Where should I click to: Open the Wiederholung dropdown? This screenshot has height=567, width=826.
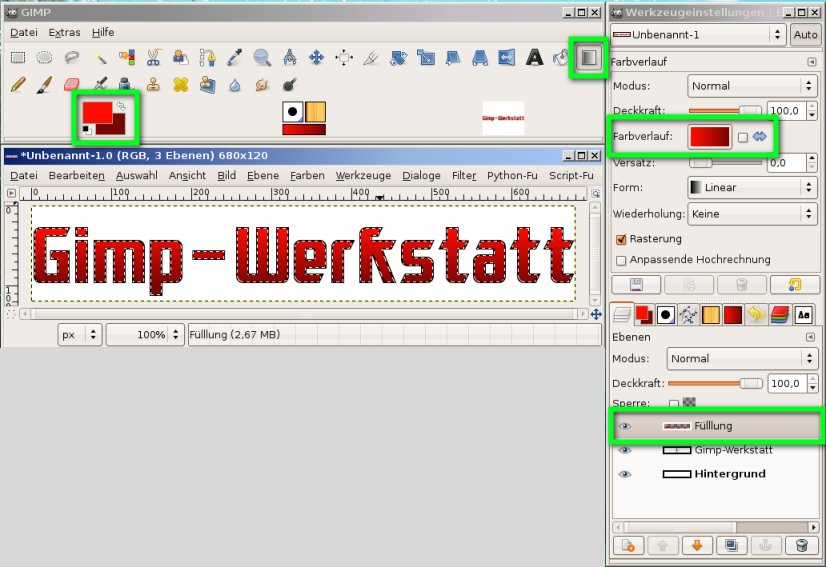752,214
